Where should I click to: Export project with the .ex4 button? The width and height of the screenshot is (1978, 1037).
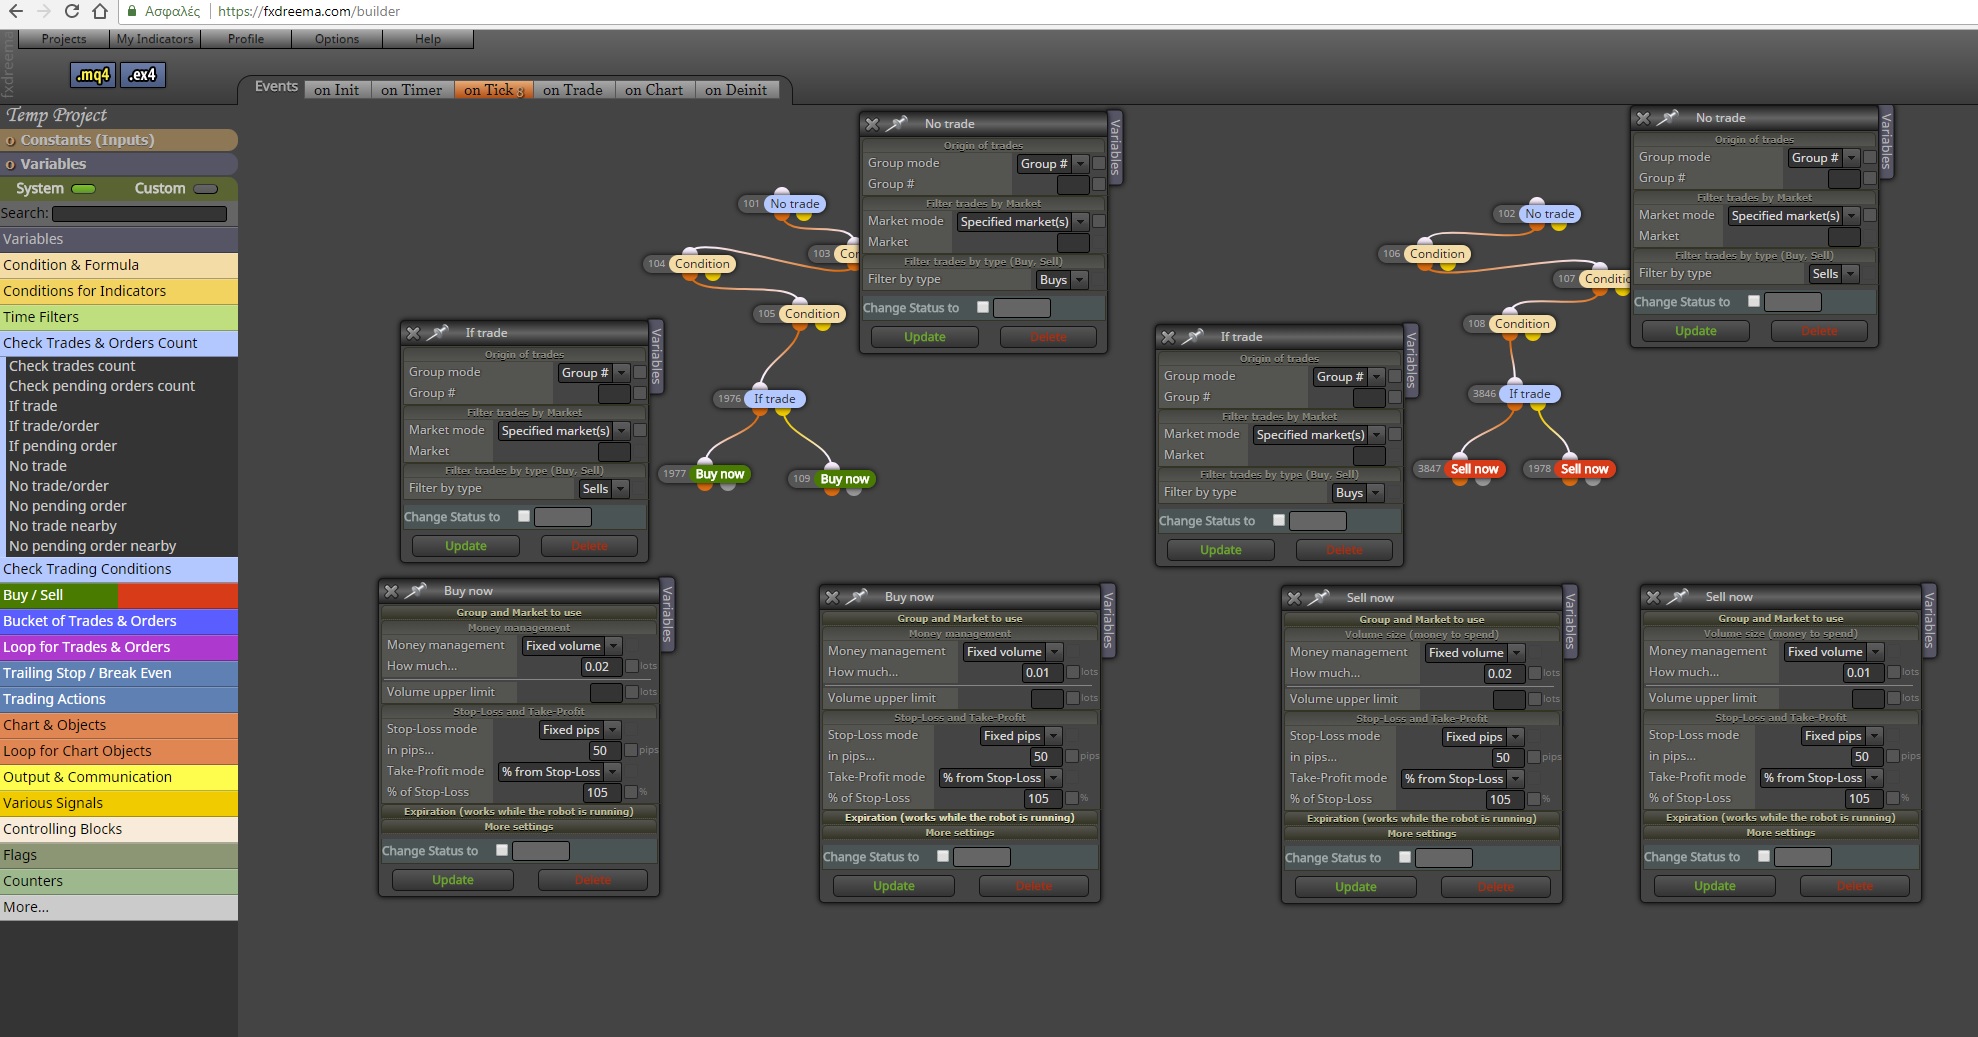pos(142,75)
